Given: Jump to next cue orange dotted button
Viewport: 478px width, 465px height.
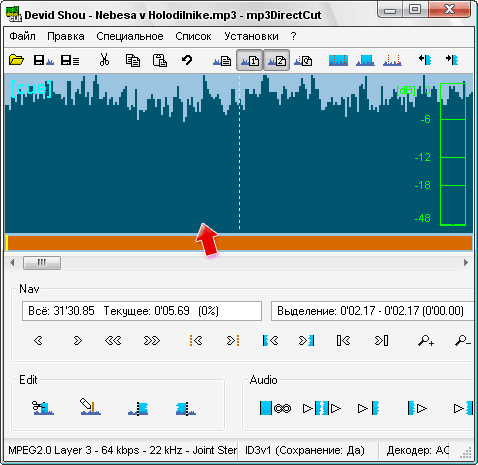Looking at the screenshot, I should (x=233, y=341).
